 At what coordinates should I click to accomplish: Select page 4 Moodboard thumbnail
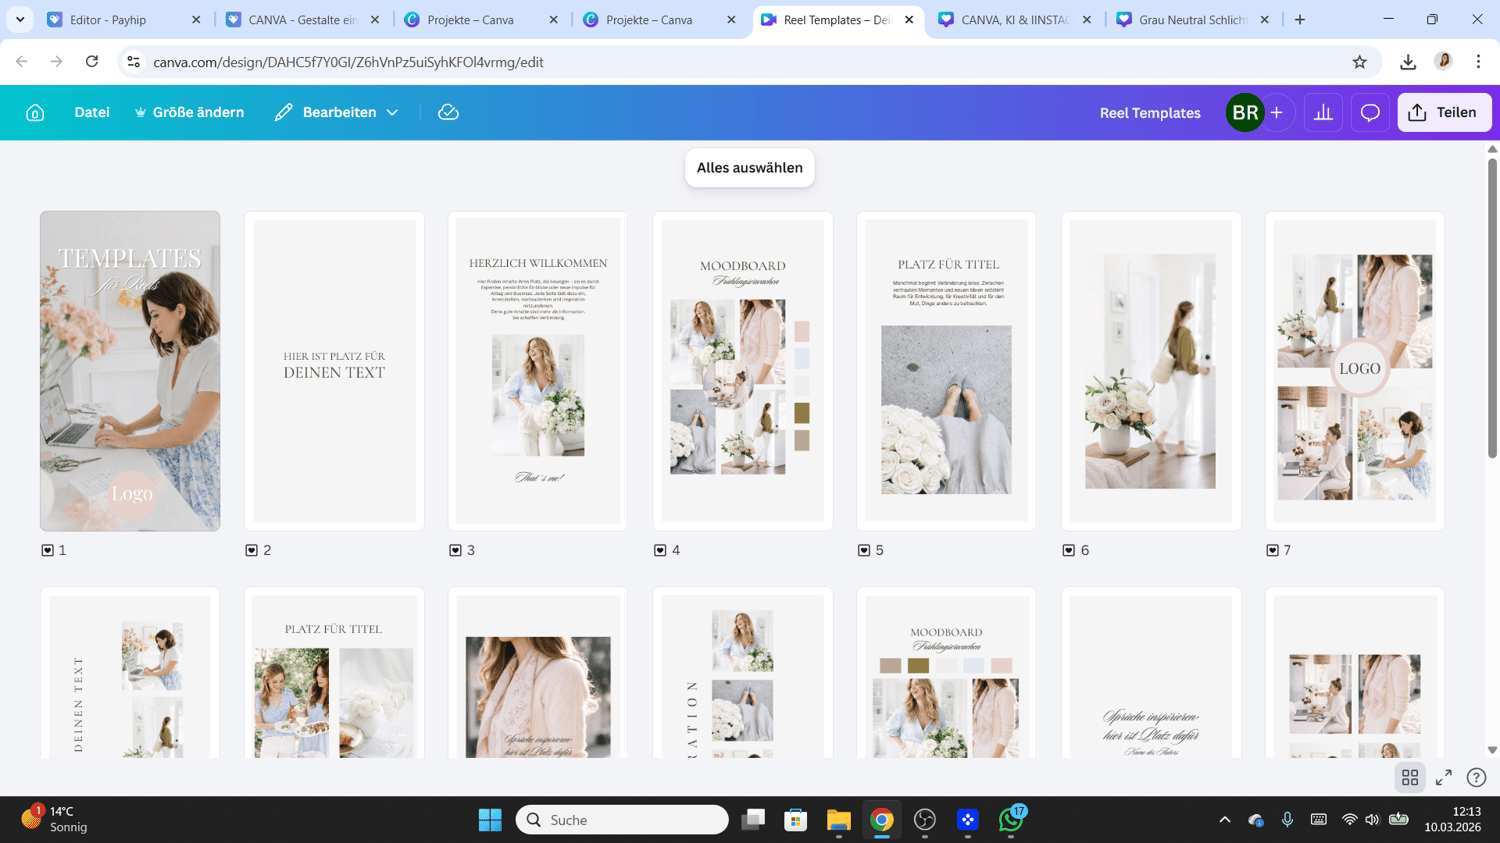[743, 371]
